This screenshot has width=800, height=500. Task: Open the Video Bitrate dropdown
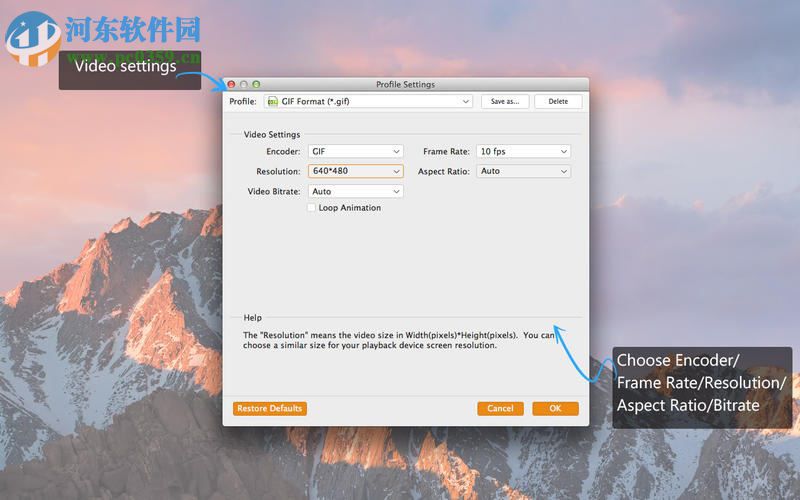356,191
